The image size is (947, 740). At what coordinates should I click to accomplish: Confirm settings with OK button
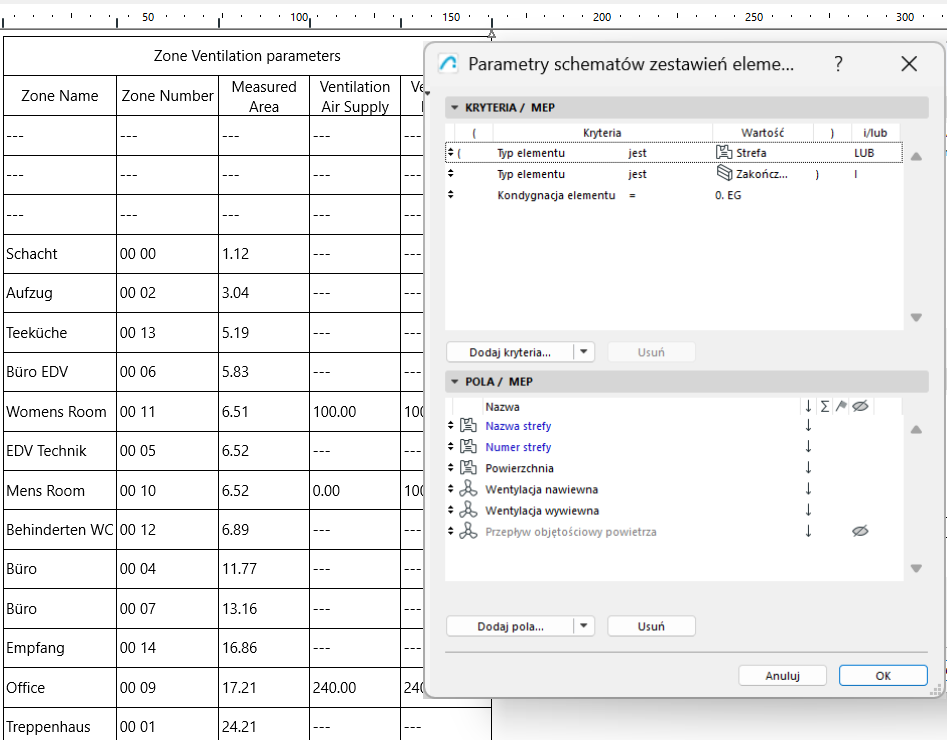[x=883, y=675]
